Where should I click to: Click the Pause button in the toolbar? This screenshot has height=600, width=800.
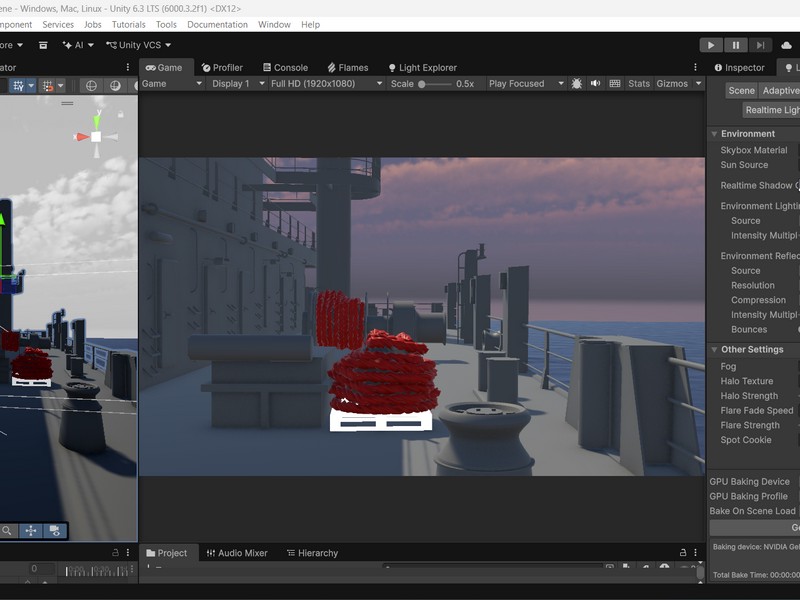click(736, 45)
